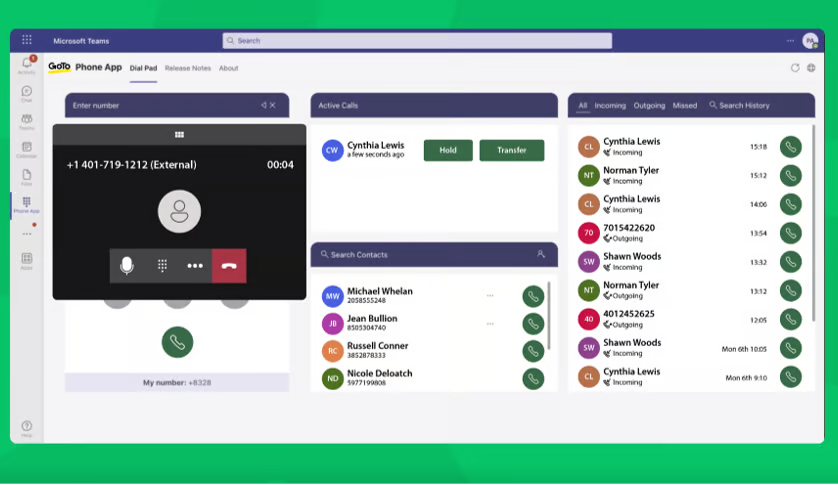Clear the entered number with X icon
838x485 pixels.
[273, 105]
